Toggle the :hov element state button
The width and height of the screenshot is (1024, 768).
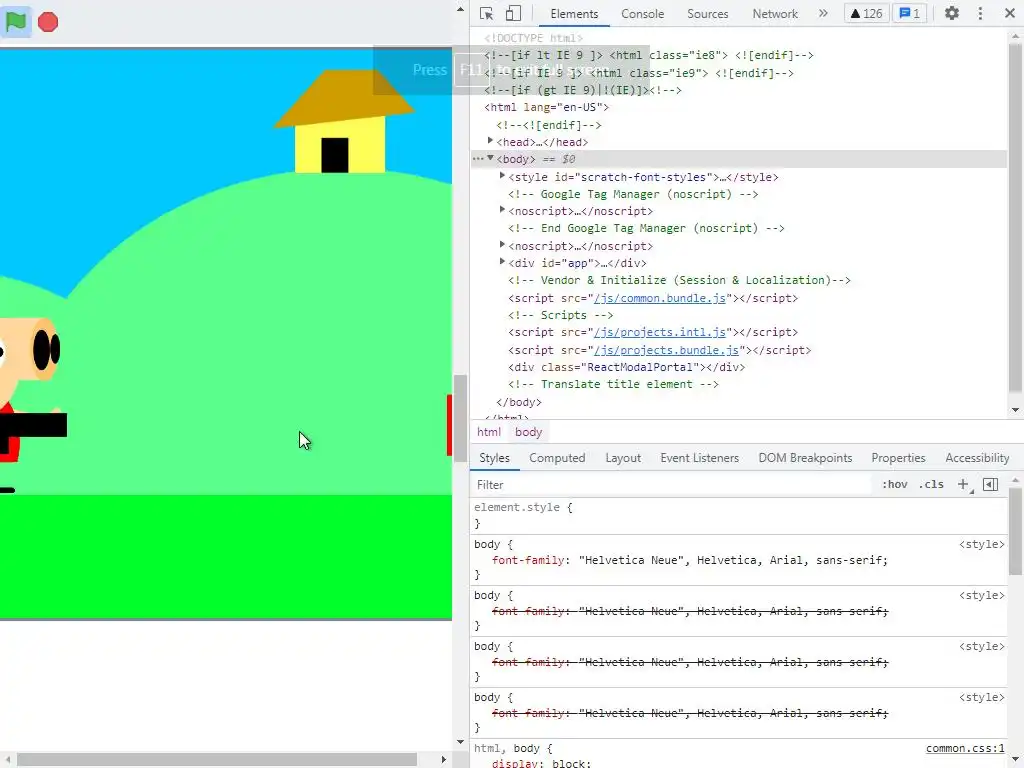(895, 484)
